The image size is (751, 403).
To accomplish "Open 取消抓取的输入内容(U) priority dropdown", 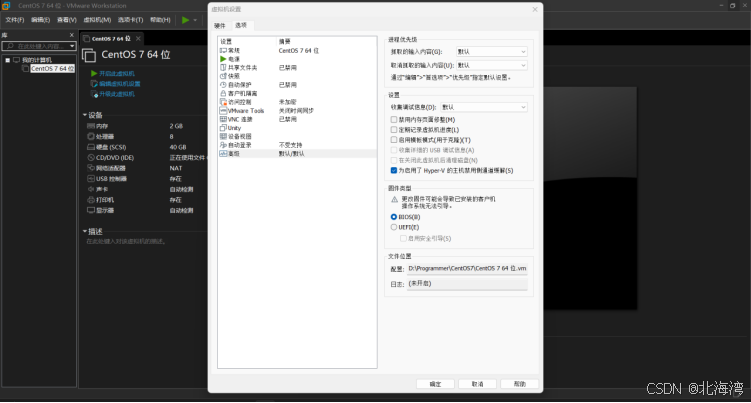I will tap(491, 65).
